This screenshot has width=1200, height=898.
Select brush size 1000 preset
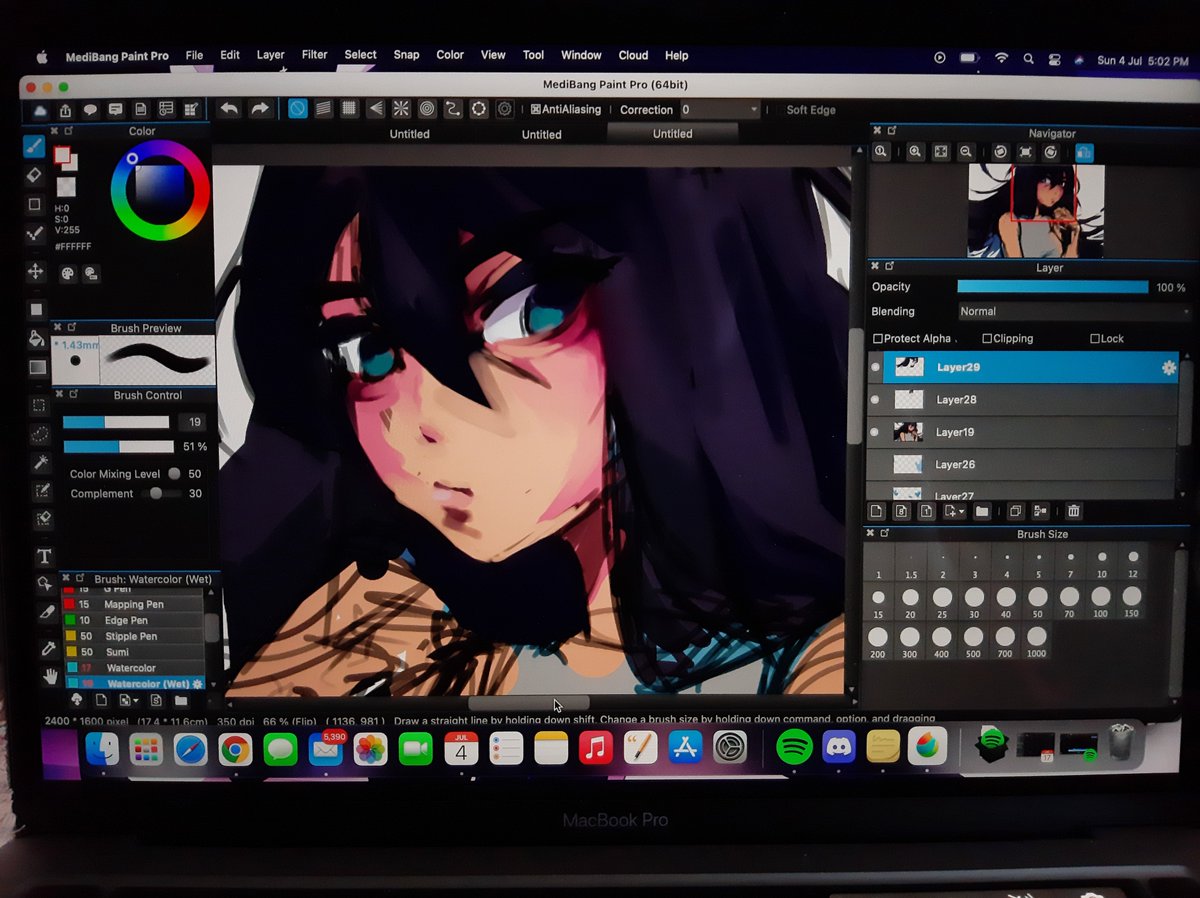(x=1037, y=642)
